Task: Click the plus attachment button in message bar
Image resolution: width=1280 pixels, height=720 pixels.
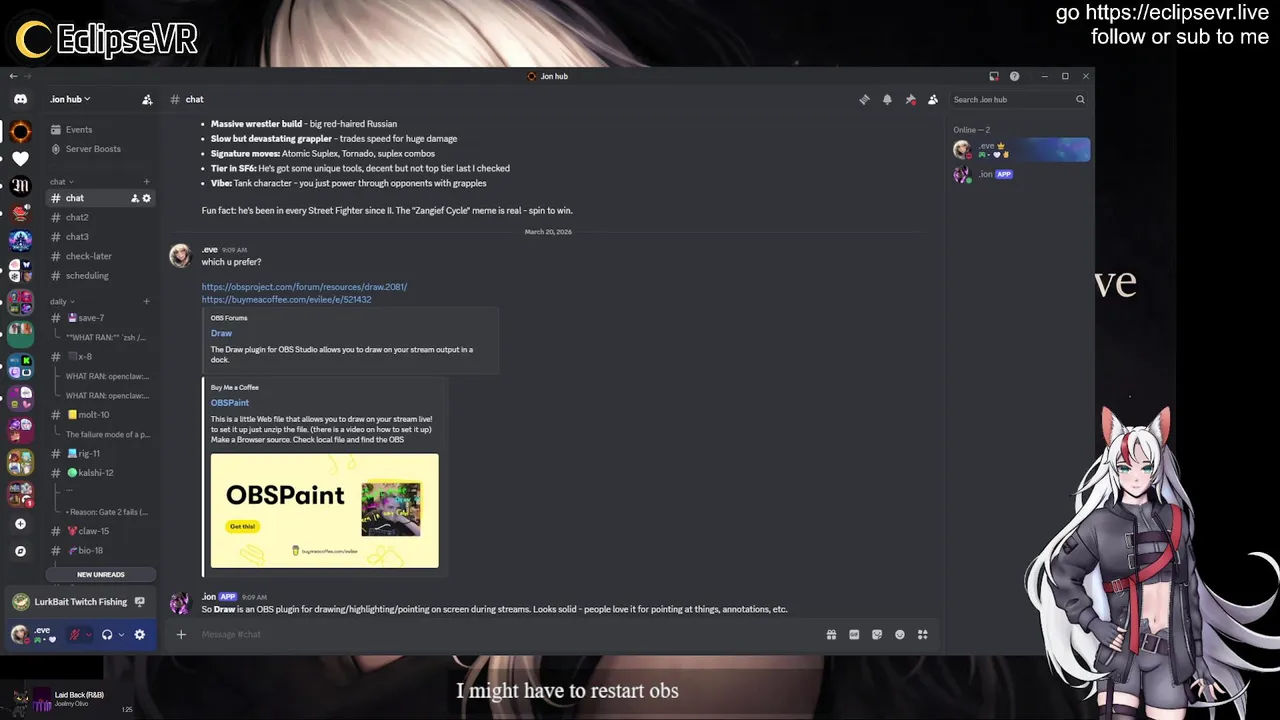Action: point(181,634)
